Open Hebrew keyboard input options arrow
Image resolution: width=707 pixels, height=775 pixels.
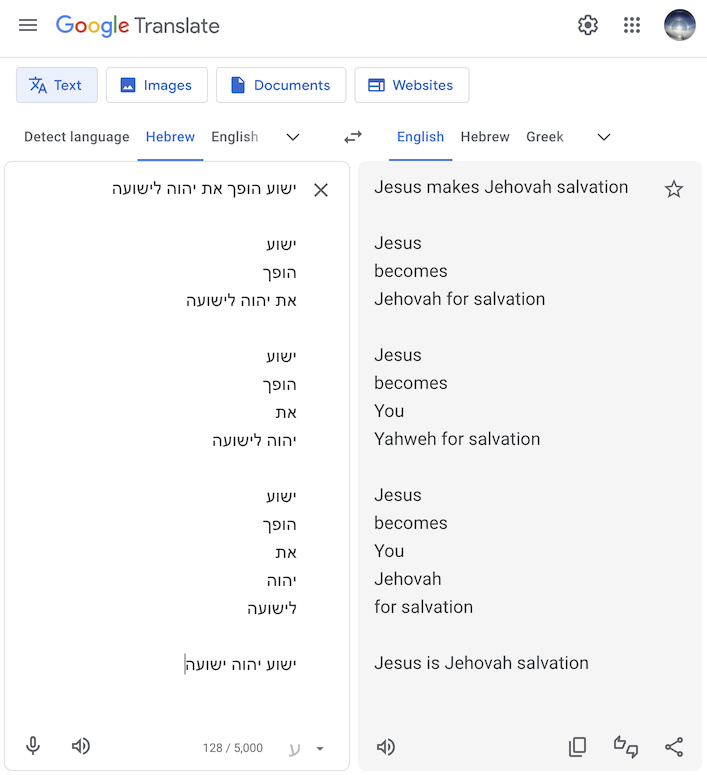320,748
